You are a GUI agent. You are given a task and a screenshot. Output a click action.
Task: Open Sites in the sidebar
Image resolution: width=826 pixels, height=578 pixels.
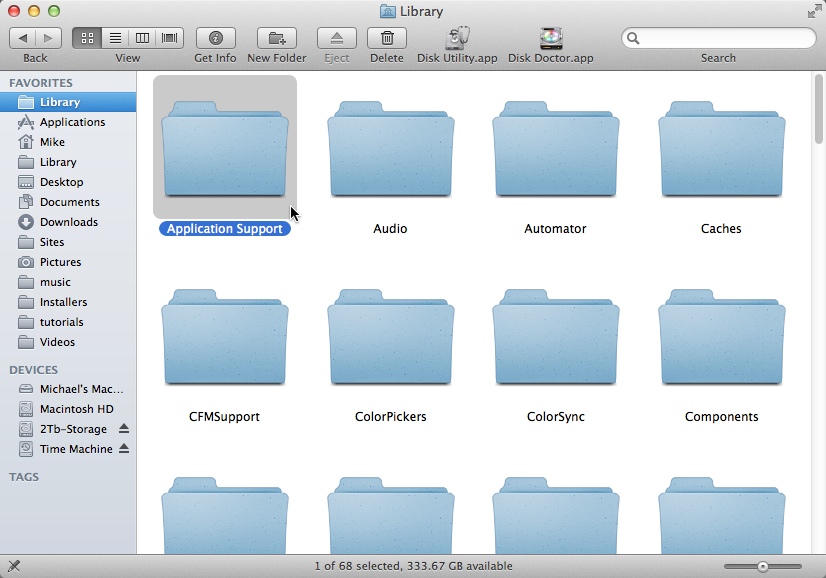click(x=68, y=242)
